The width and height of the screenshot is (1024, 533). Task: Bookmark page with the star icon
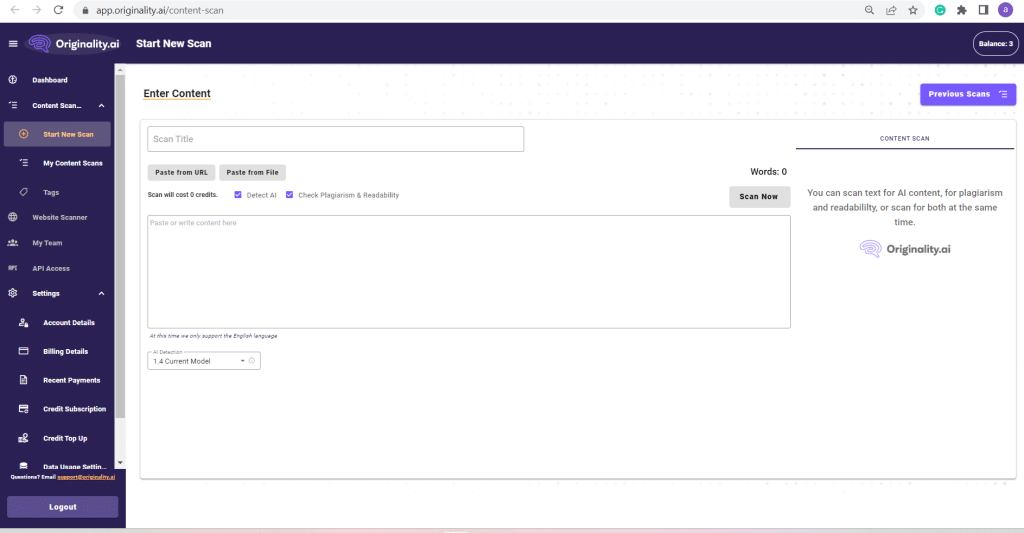[x=913, y=10]
